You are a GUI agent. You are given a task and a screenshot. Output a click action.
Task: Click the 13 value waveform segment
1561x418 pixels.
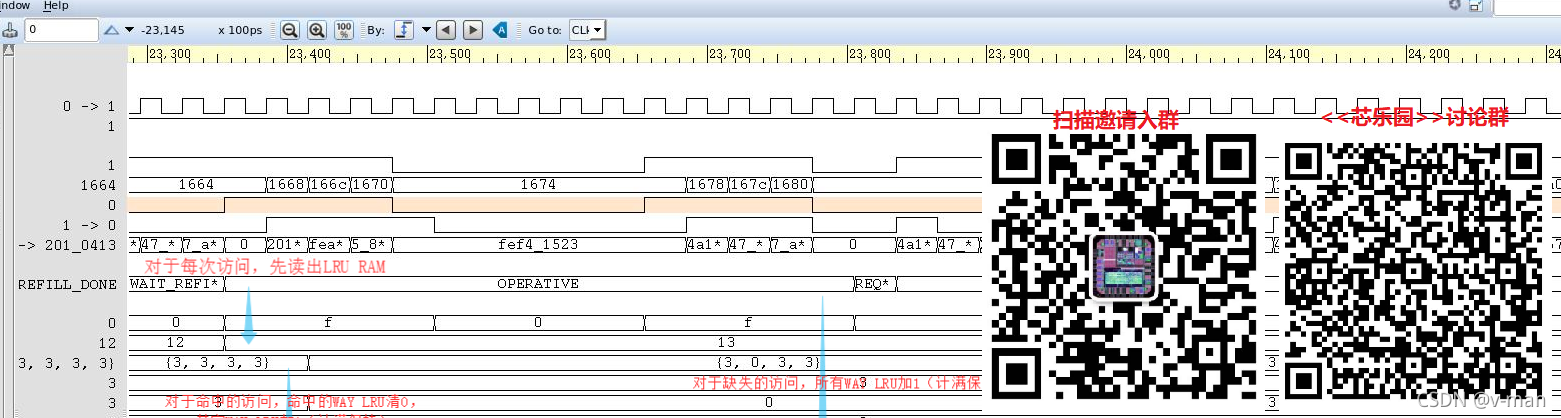(x=726, y=342)
